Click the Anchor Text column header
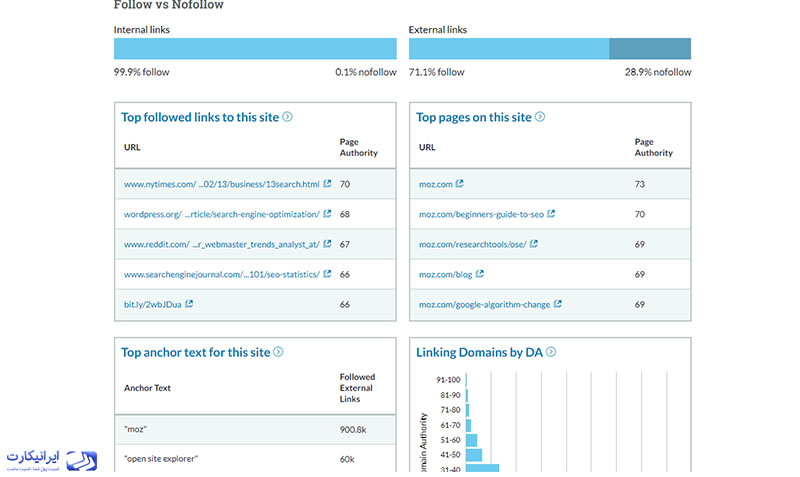This screenshot has height=477, width=800. [147, 388]
